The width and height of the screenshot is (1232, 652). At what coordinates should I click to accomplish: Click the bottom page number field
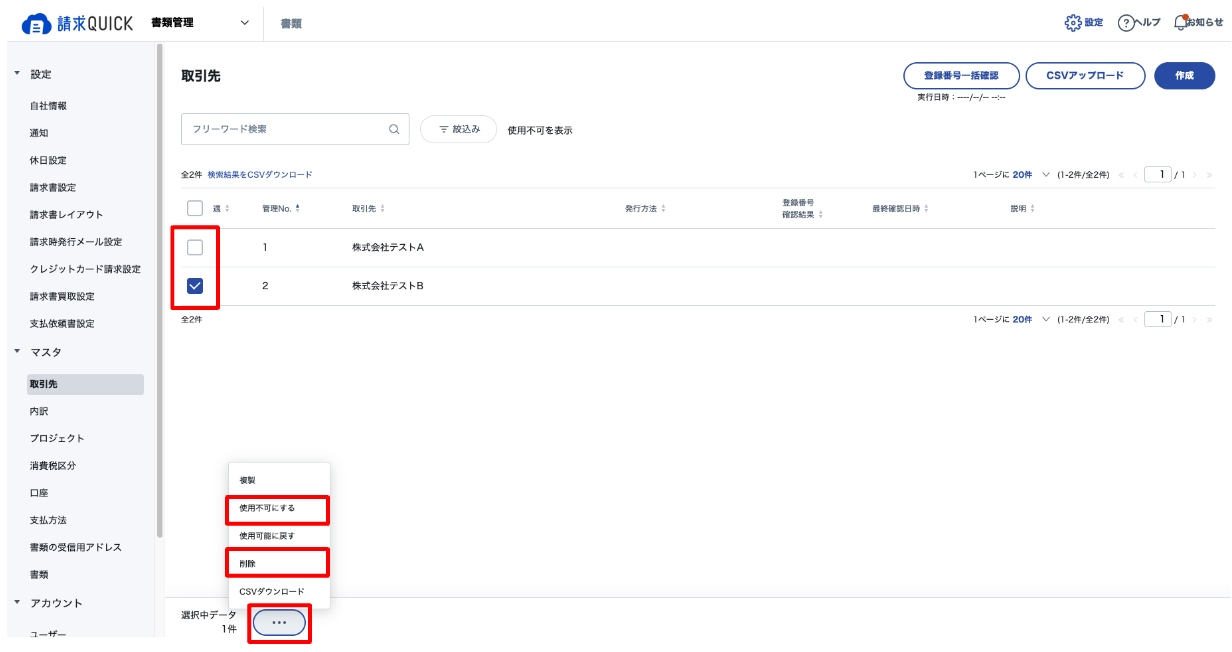[1158, 319]
